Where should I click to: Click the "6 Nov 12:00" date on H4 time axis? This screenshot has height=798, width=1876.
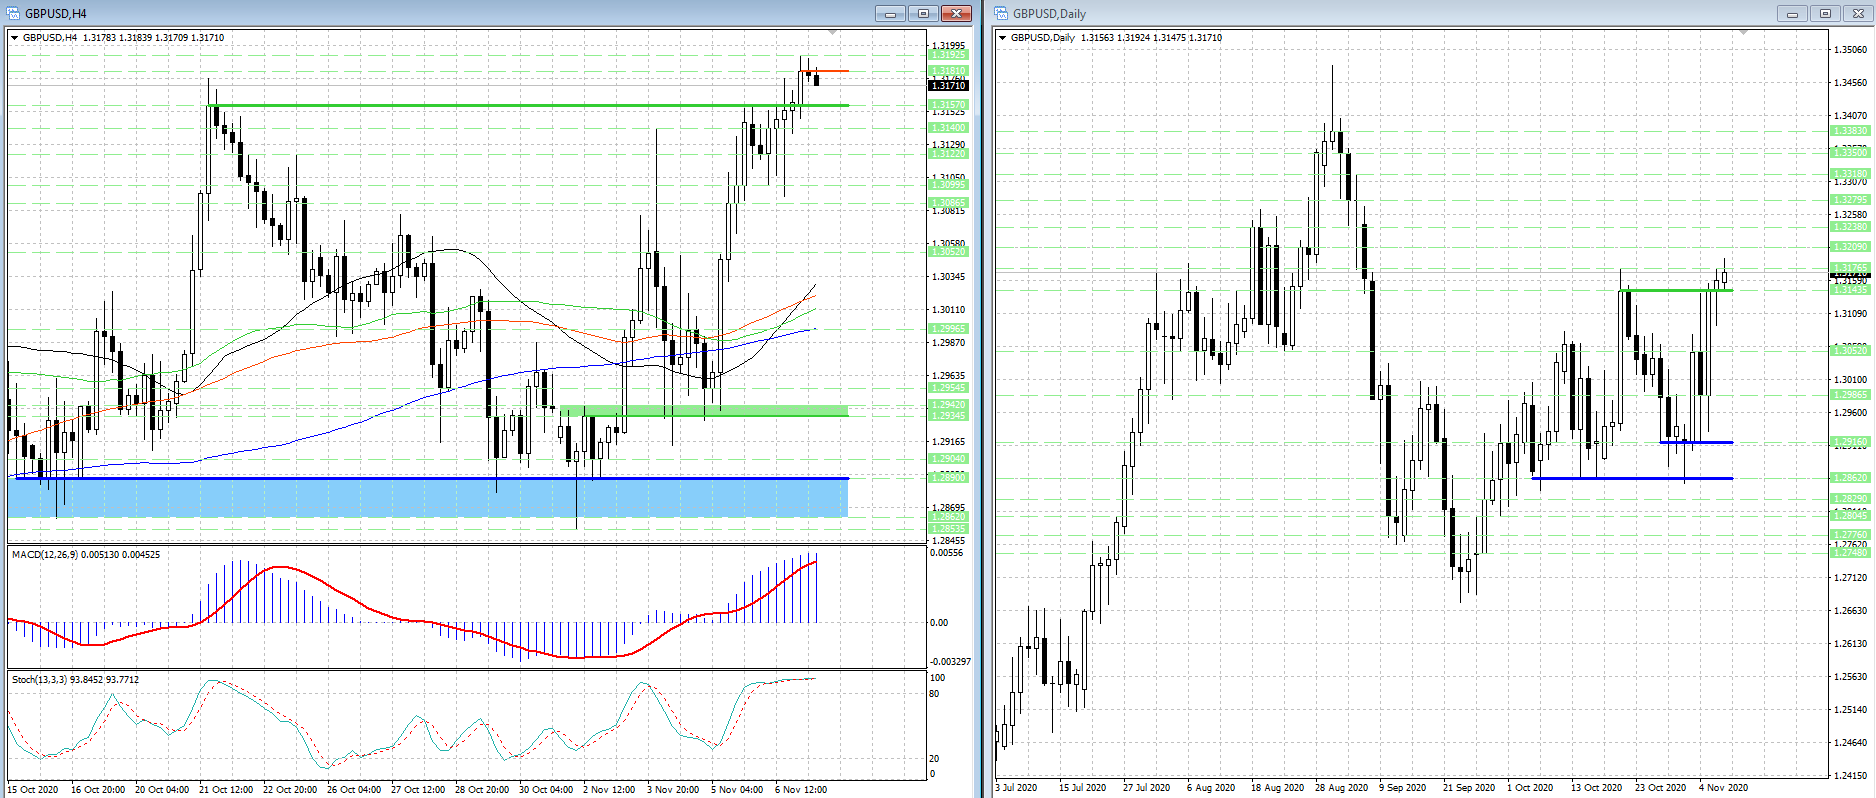point(801,790)
